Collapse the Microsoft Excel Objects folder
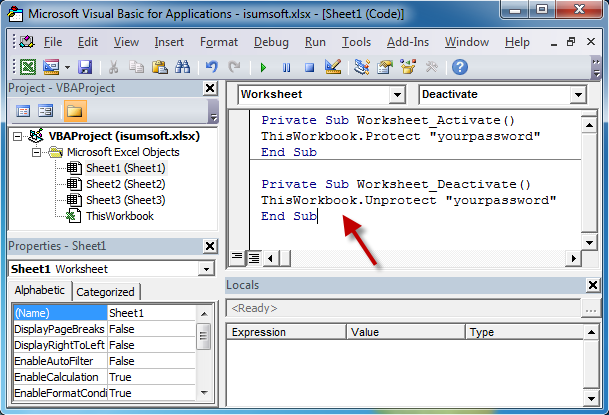Screen dimensions: 609x415 coord(36,152)
